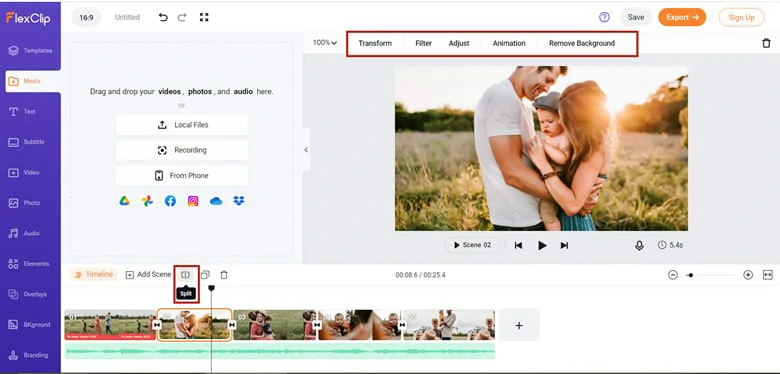Undo the last action
Image resolution: width=780 pixels, height=374 pixels.
click(163, 17)
